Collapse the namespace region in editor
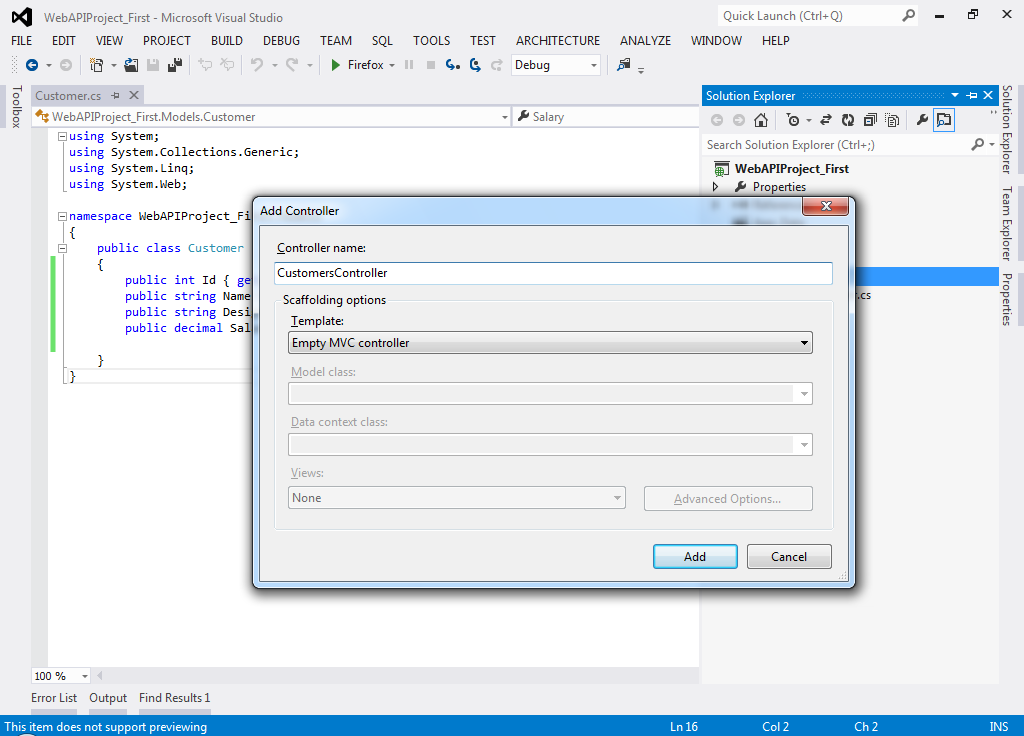The height and width of the screenshot is (736, 1024). pos(62,216)
